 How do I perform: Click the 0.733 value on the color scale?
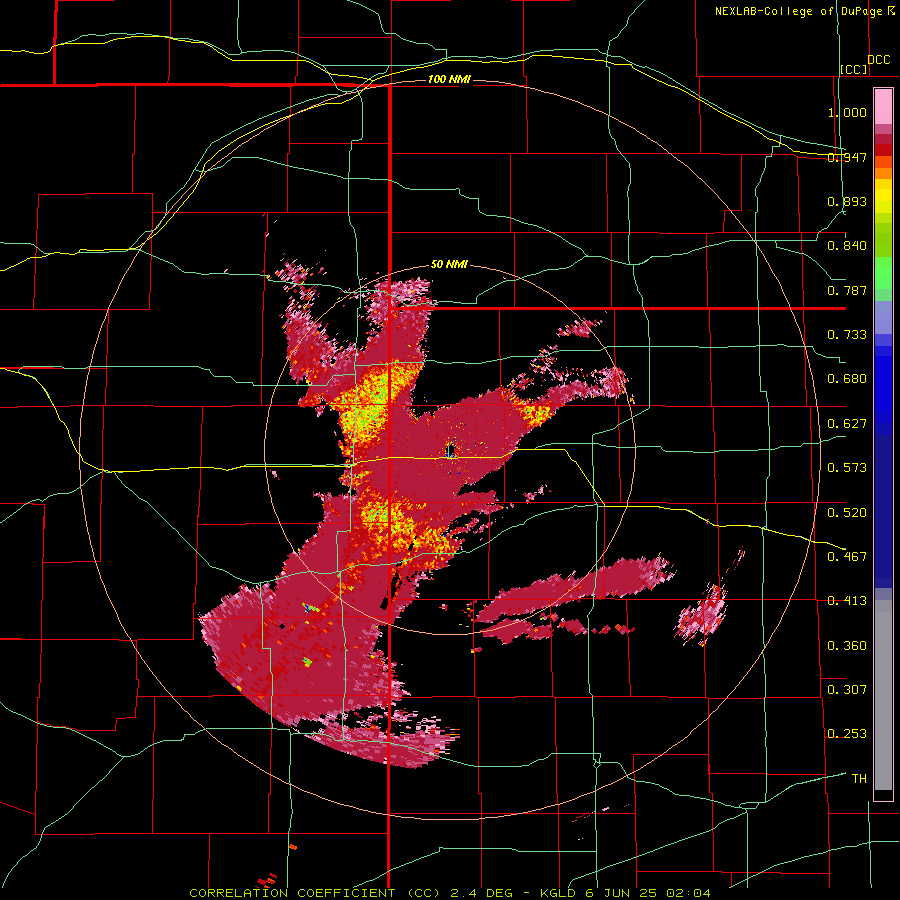(x=847, y=335)
